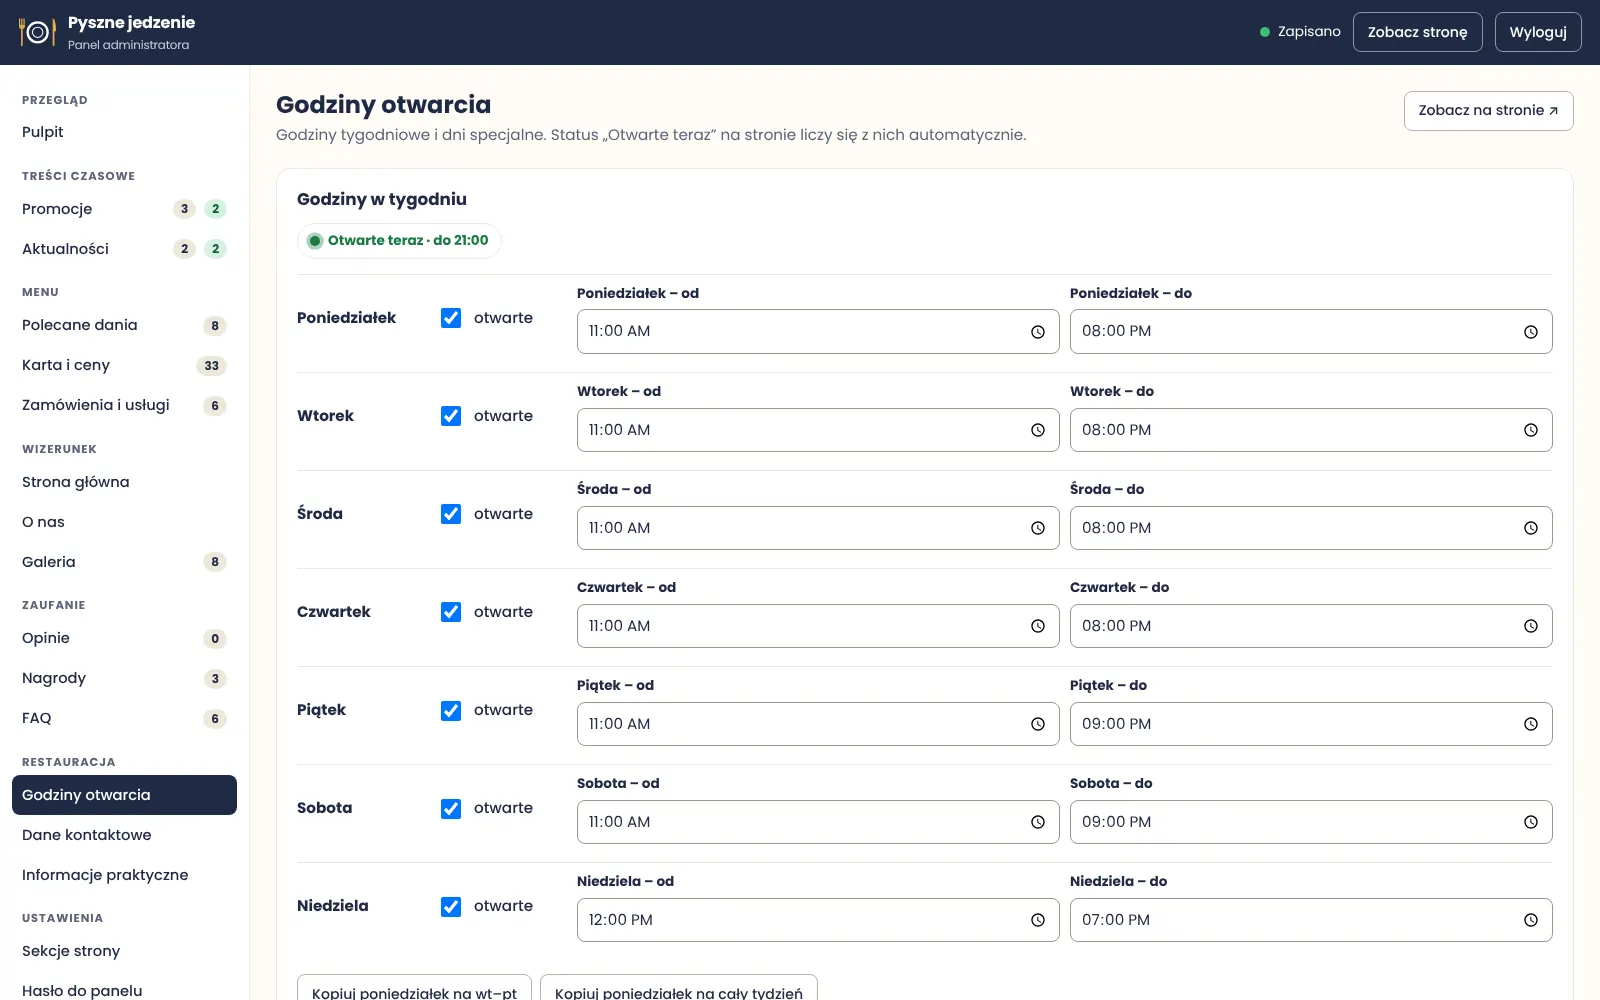1600x1000 pixels.
Task: Open clock picker for Poniedziałek – do
Action: point(1531,332)
